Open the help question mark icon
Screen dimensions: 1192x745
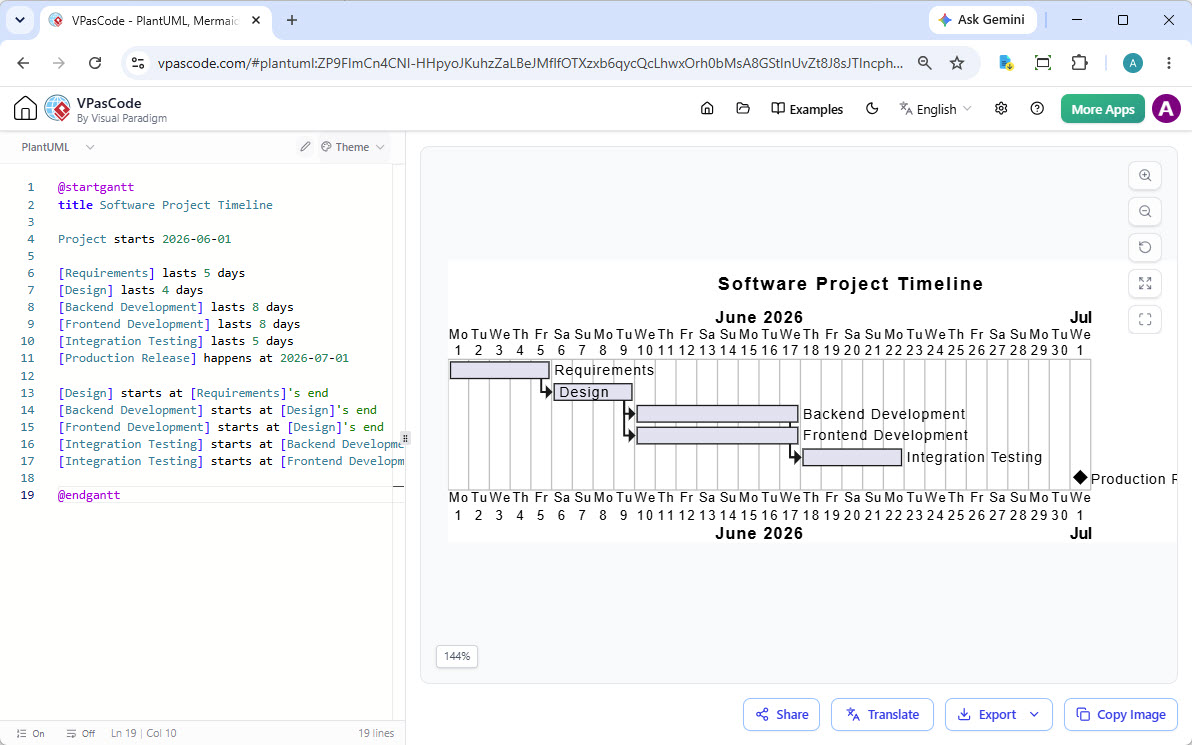(1037, 109)
